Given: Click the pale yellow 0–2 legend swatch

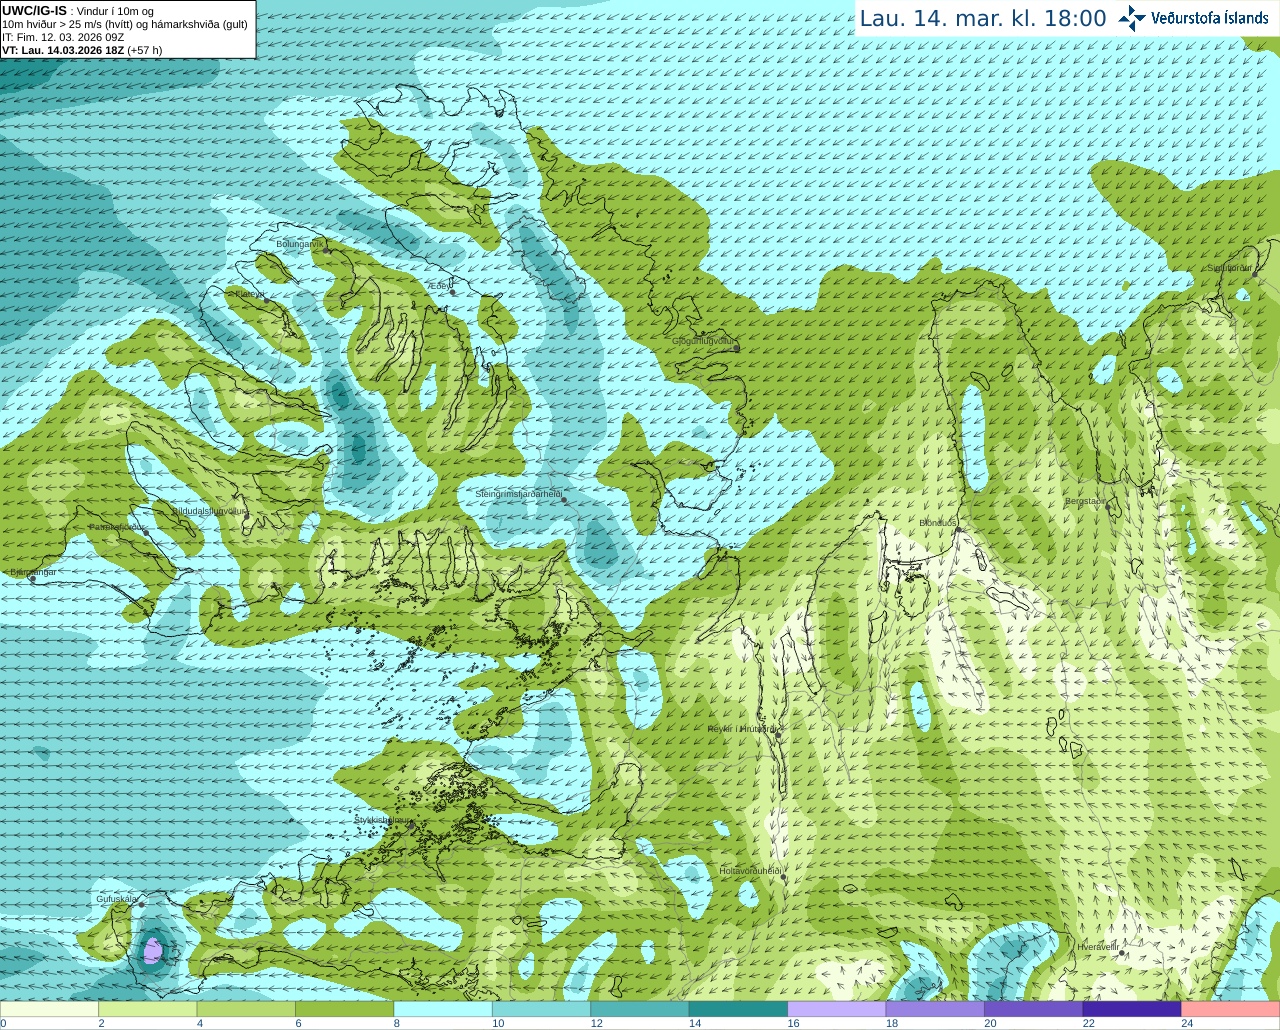Looking at the screenshot, I should (x=50, y=1009).
